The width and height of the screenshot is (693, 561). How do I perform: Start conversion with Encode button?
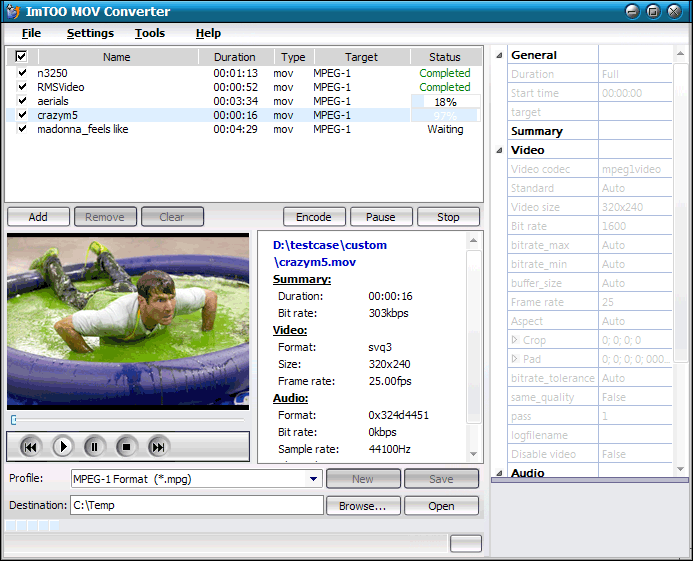point(314,217)
